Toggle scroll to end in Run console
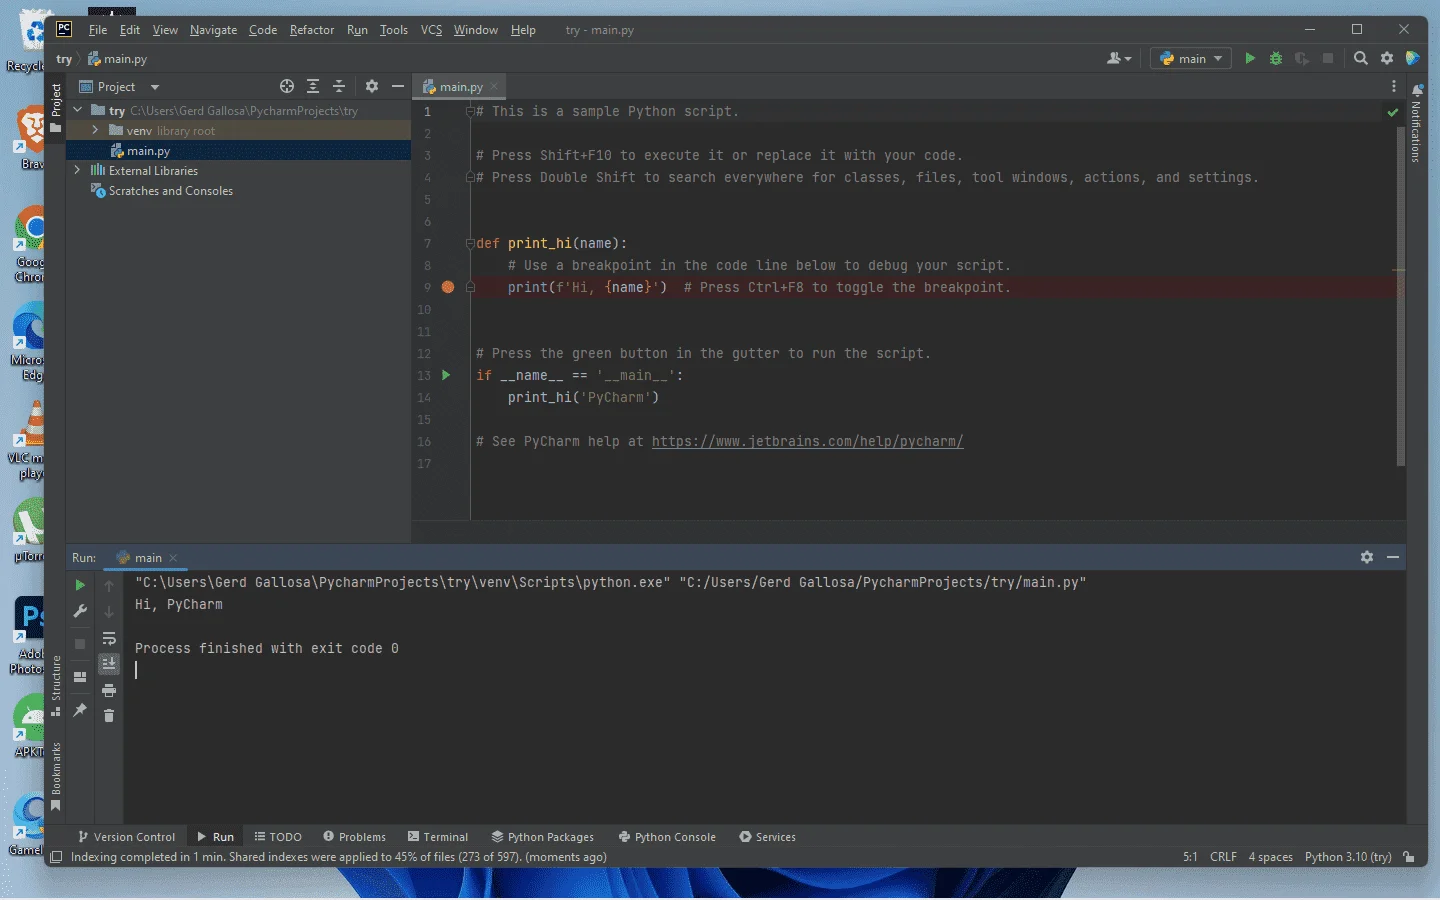This screenshot has width=1440, height=900. point(109,664)
